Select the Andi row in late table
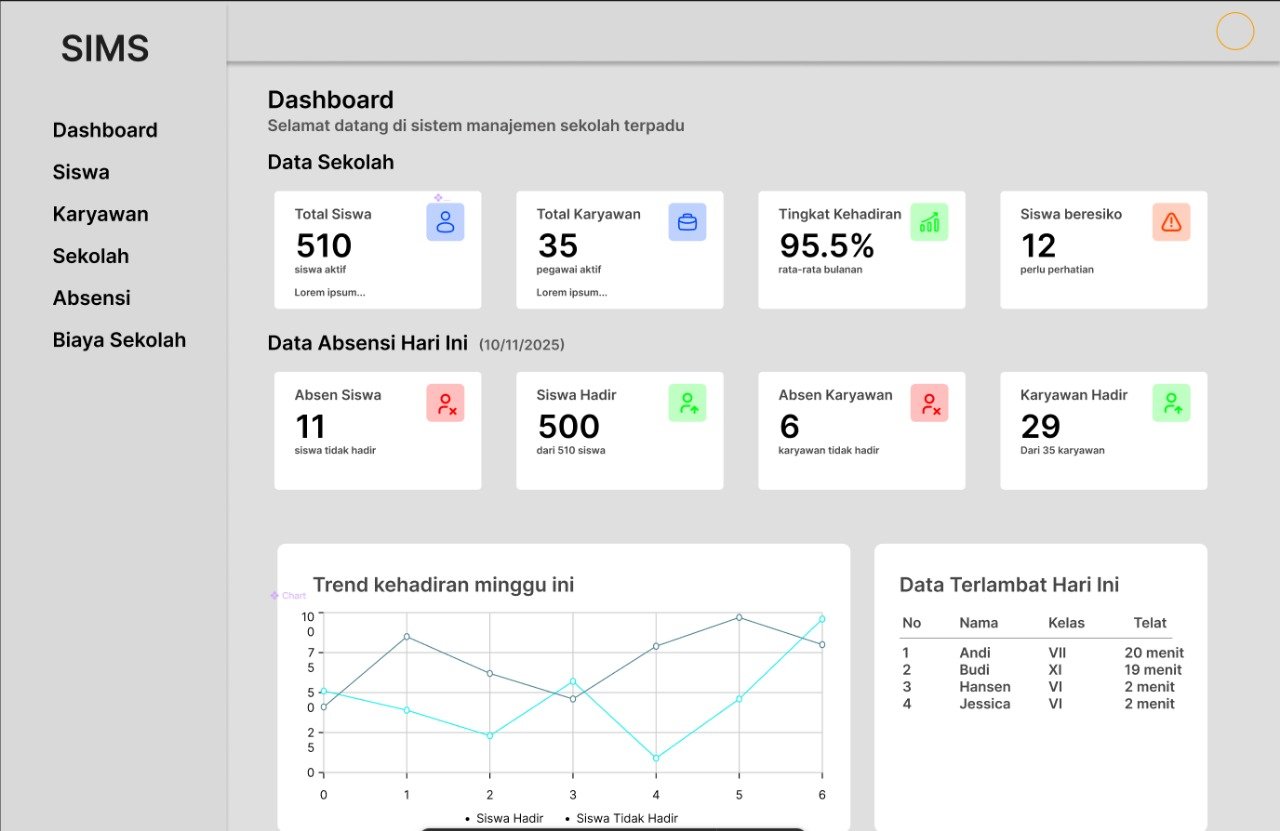 tap(1040, 653)
